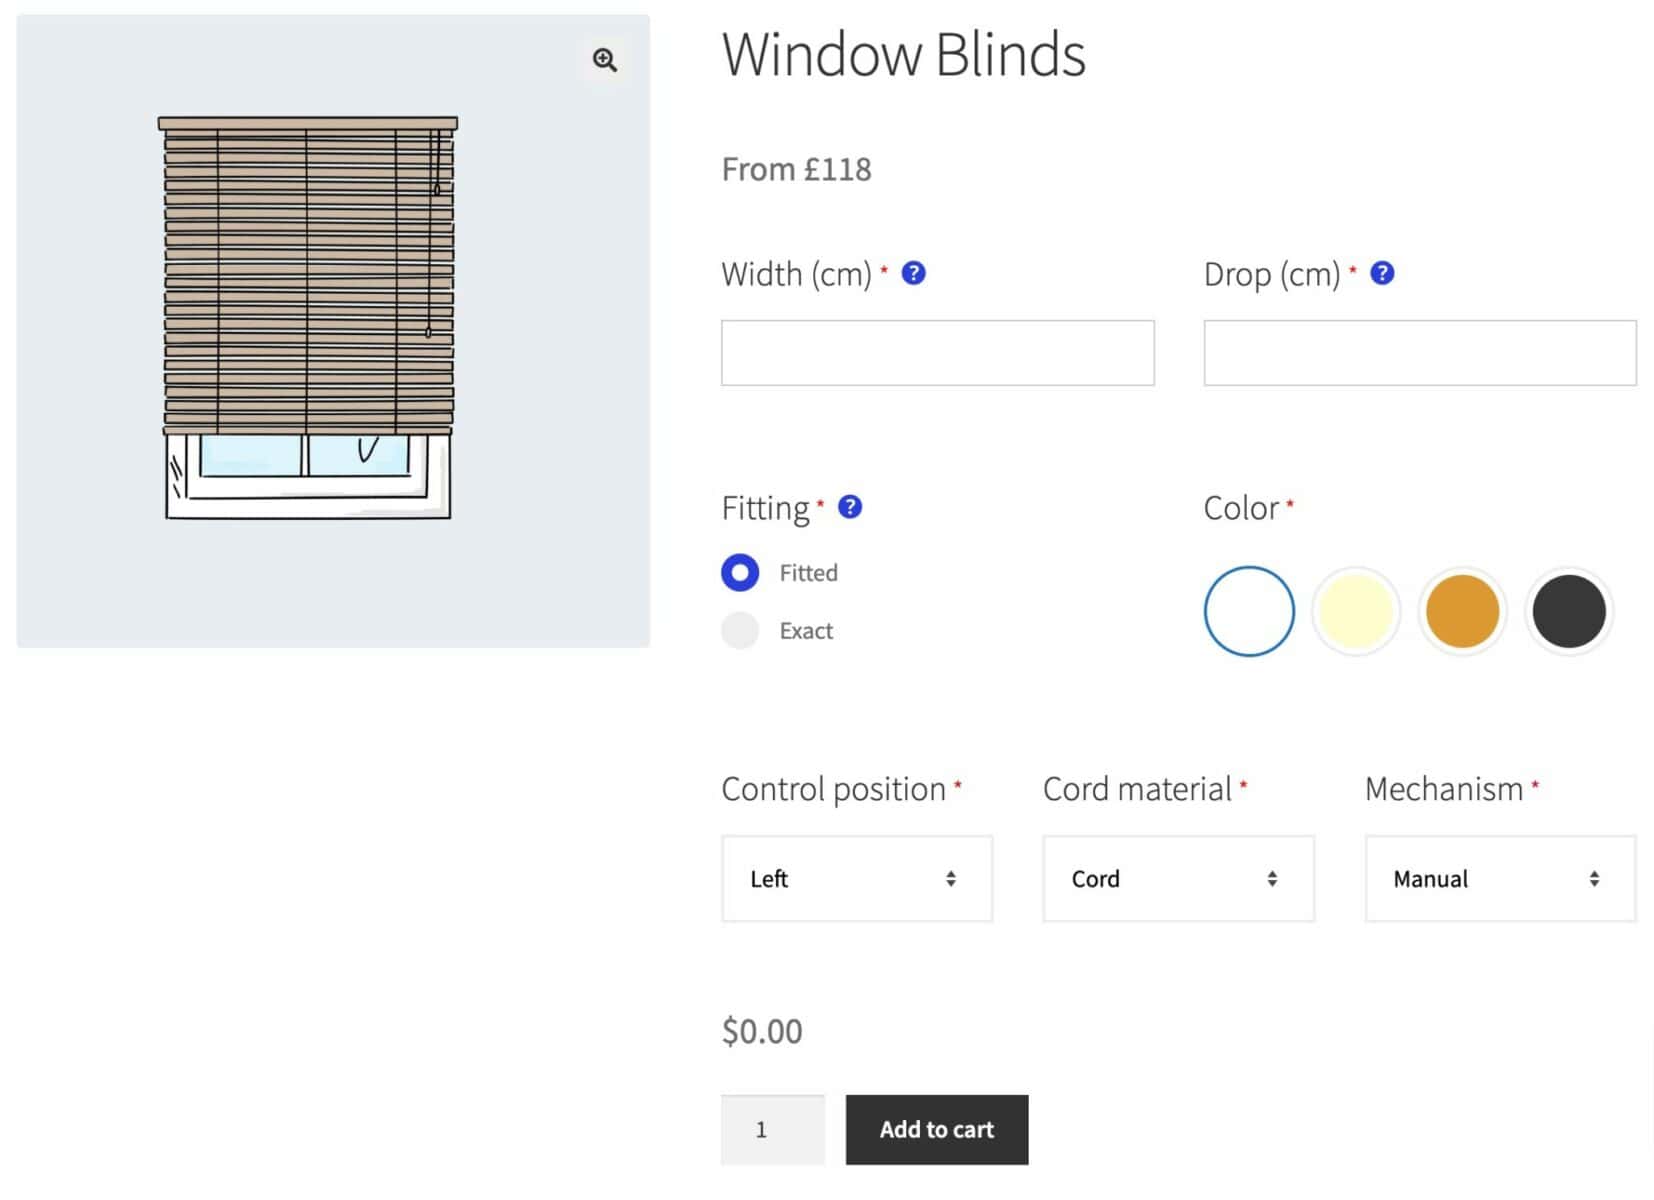
Task: Open the Mechanism dropdown
Action: pyautogui.click(x=1500, y=879)
